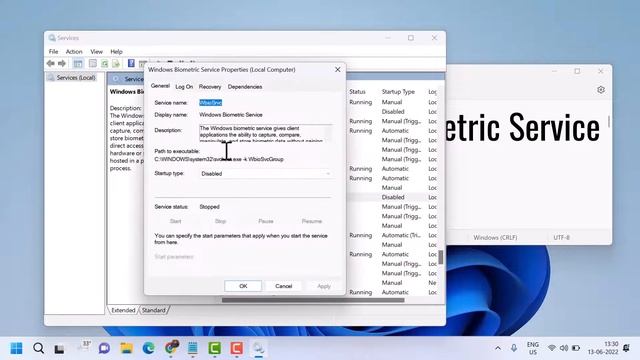640x360 pixels.
Task: Click the Start parameters field
Action: point(266,257)
